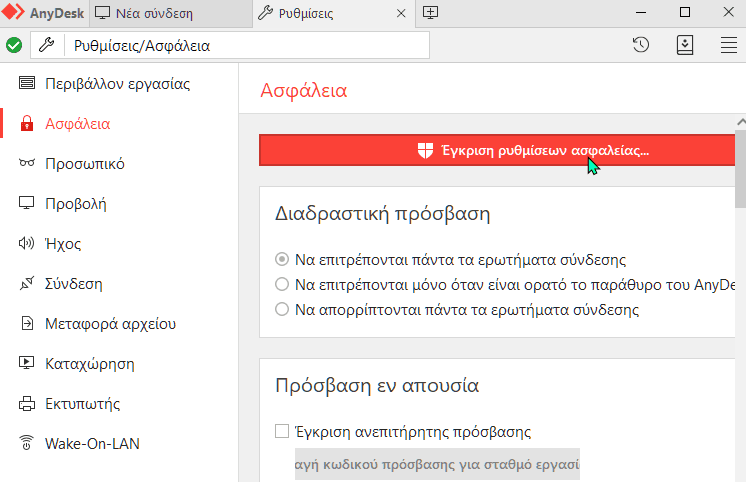The width and height of the screenshot is (746, 482).
Task: Close the Ρυθμίσεις tab
Action: tap(401, 13)
